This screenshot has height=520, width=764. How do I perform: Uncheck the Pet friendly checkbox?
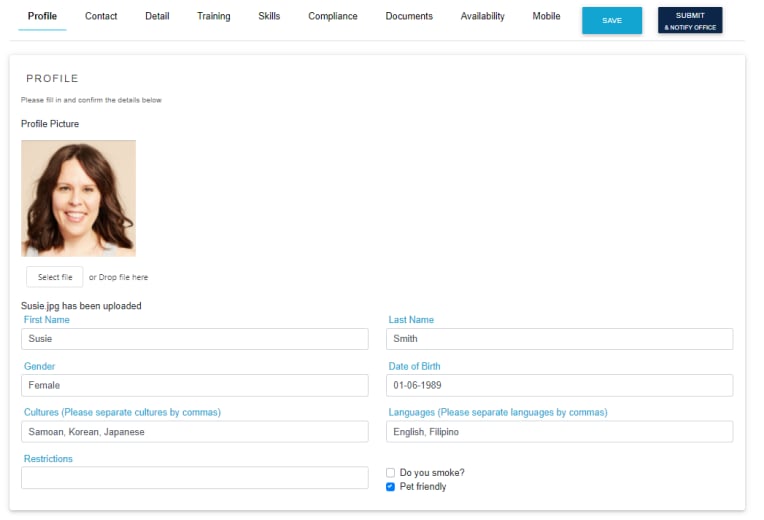point(390,487)
